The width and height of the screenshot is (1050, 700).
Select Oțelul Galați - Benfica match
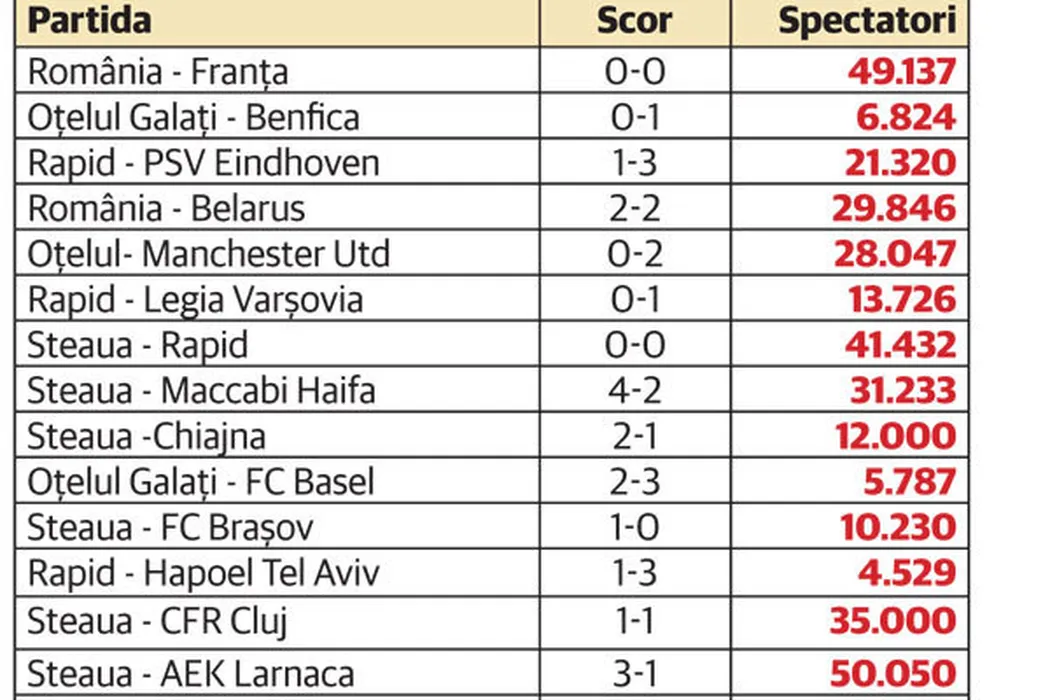[192, 118]
